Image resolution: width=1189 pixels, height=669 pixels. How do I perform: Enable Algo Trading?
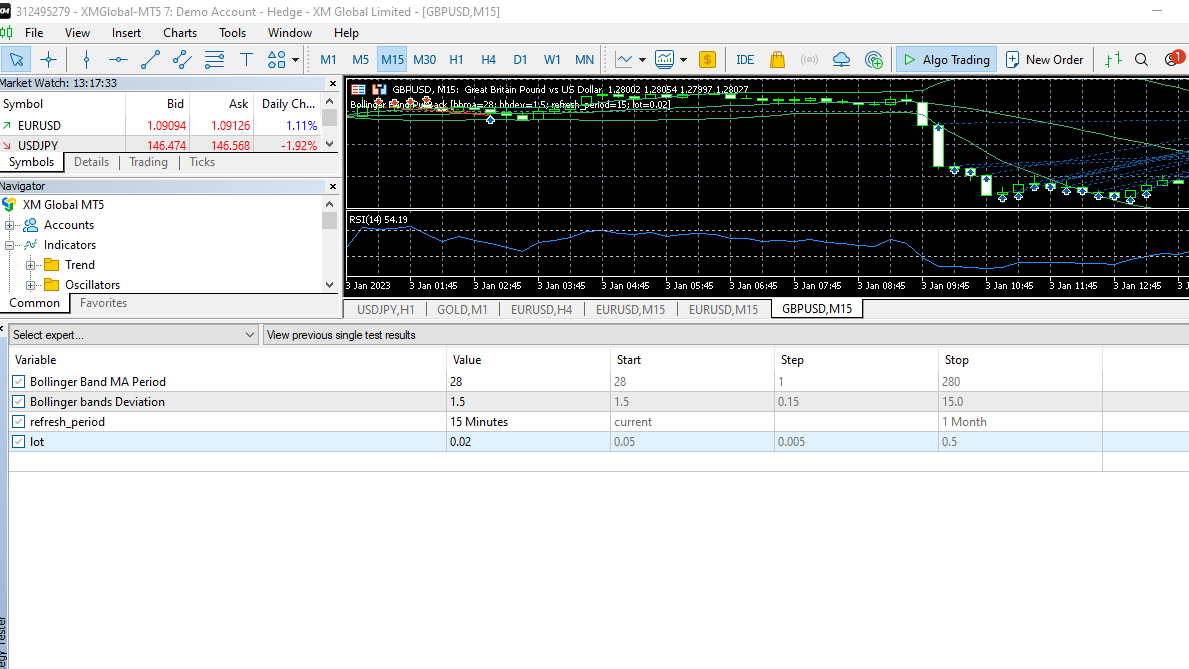pyautogui.click(x=945, y=59)
